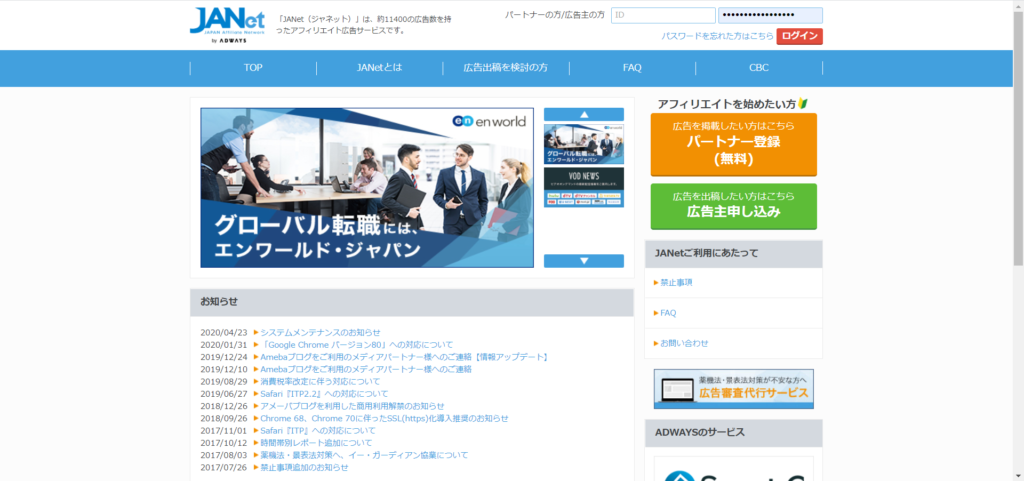Open Google Chrome バージョン80 news link
Image resolution: width=1024 pixels, height=481 pixels.
point(357,345)
